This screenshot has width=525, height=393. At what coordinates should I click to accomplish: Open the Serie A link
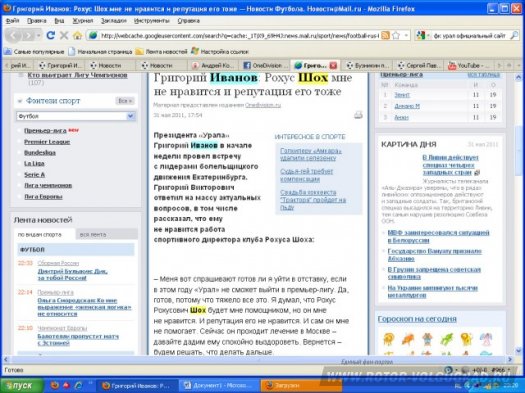(x=34, y=175)
